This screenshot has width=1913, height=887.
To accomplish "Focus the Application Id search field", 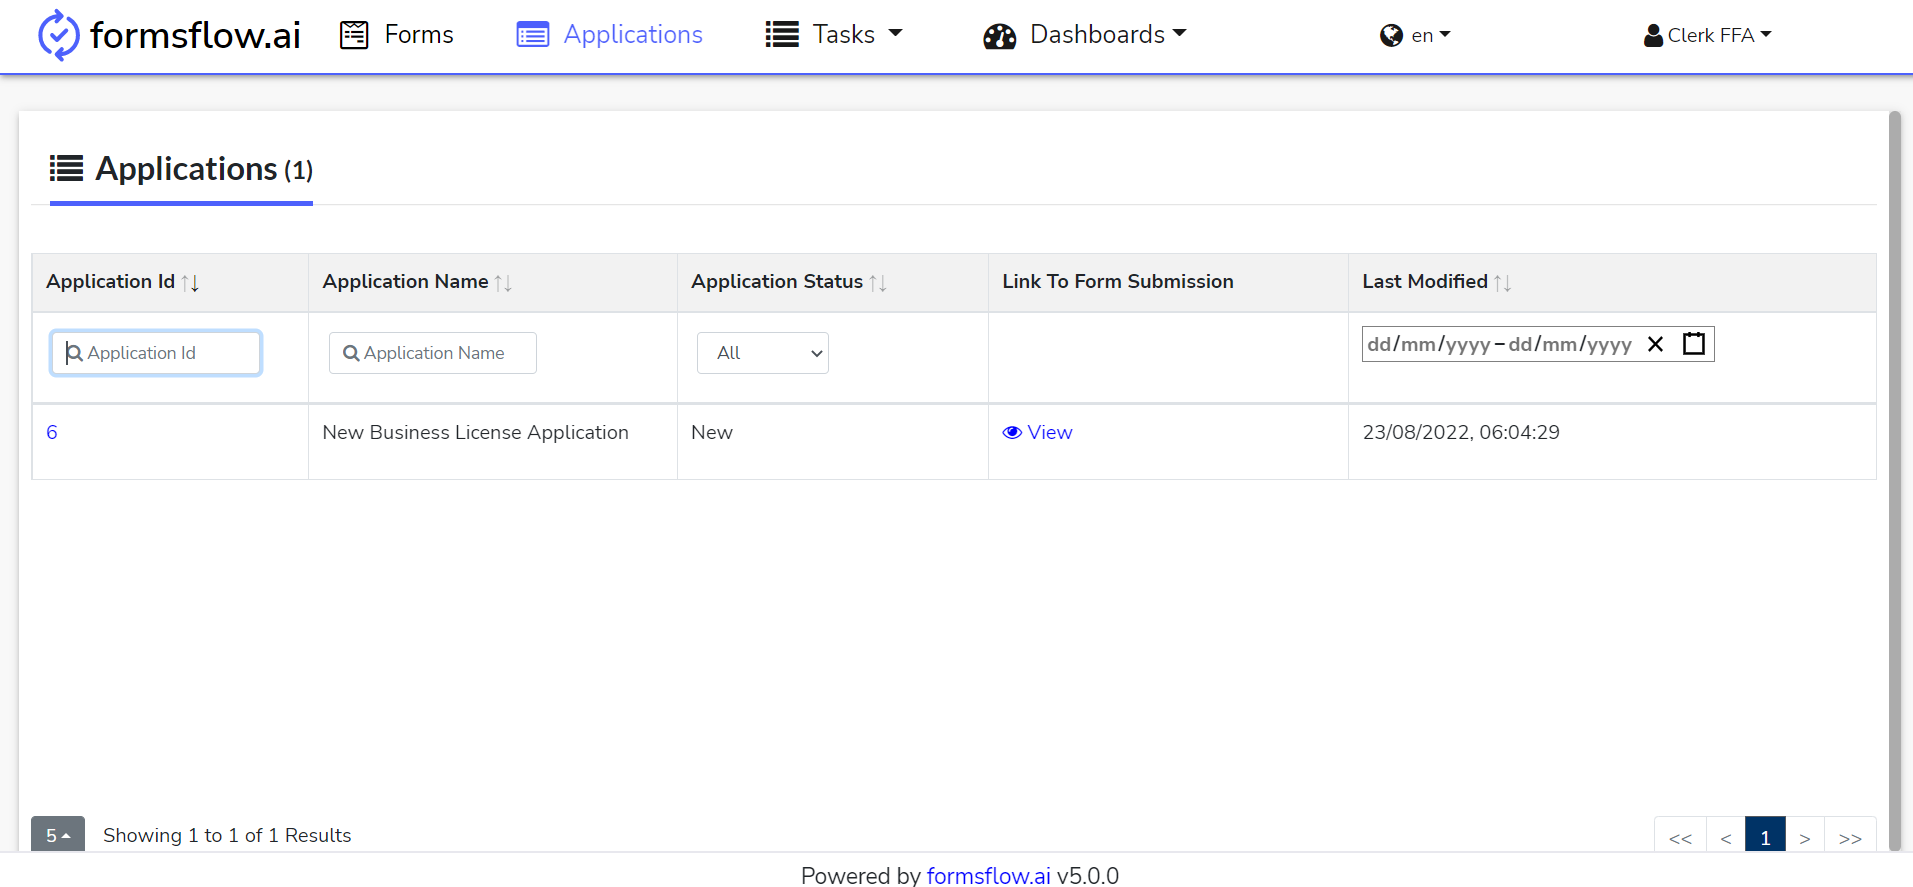I will (x=156, y=353).
